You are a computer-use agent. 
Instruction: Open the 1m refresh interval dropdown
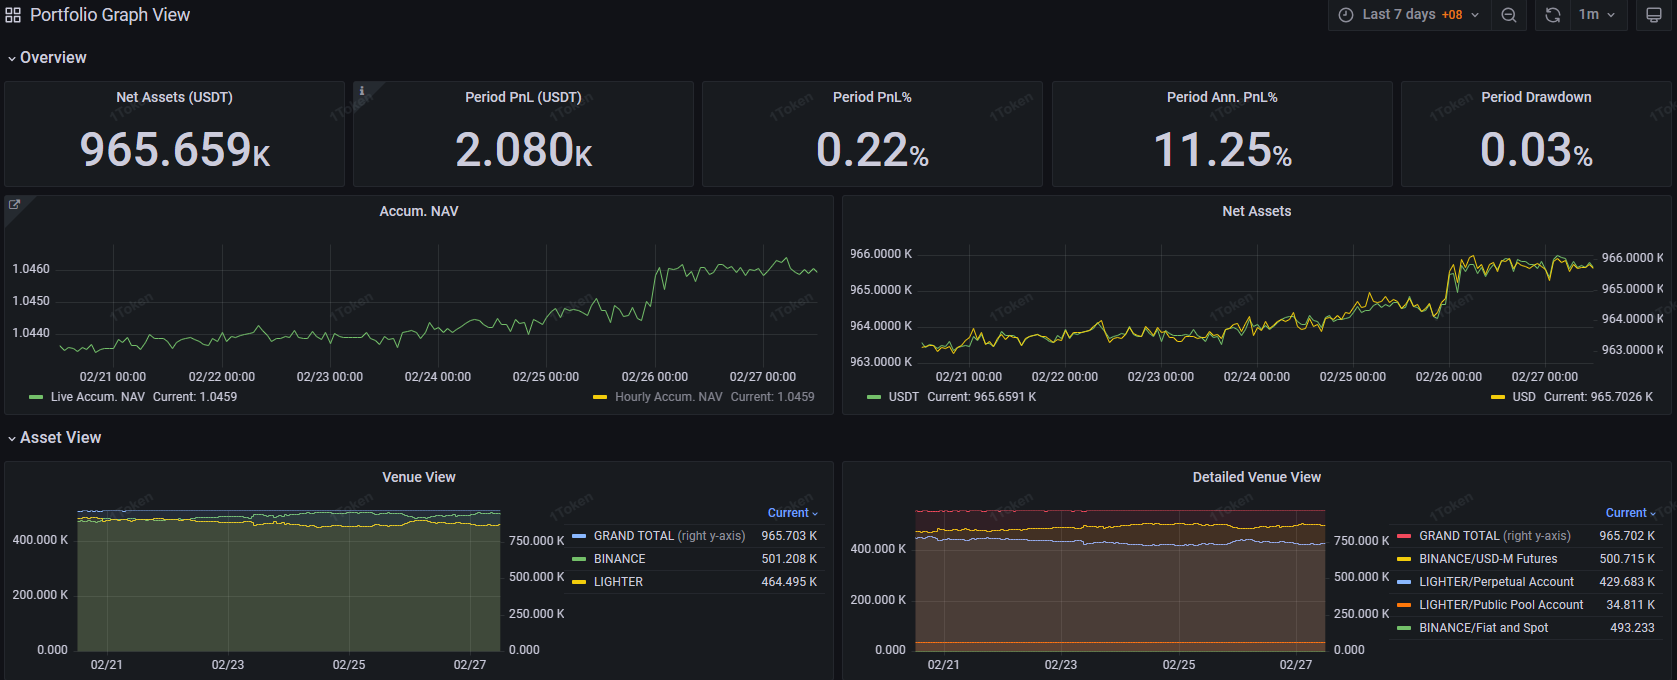point(1598,15)
